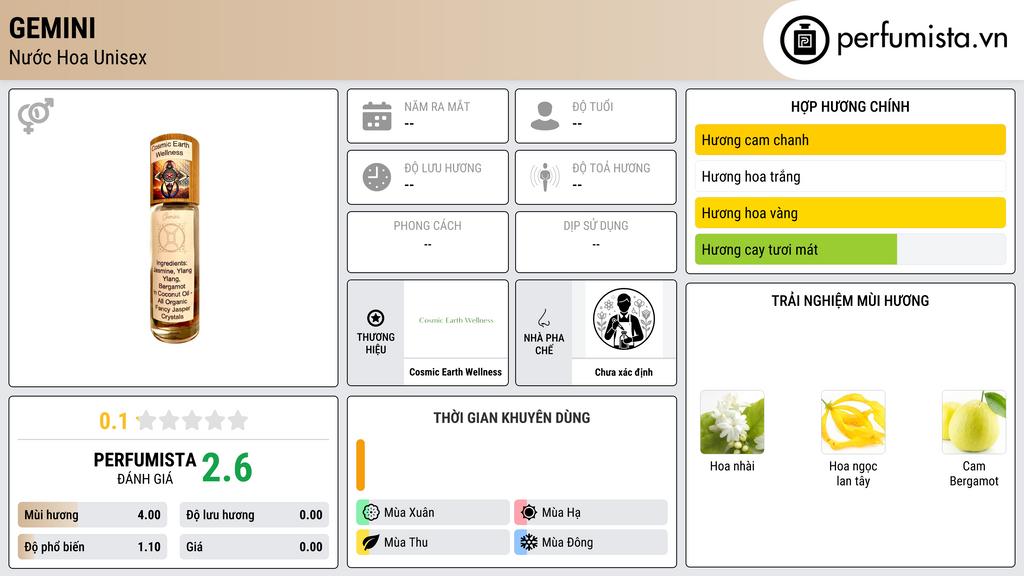Image resolution: width=1024 pixels, height=576 pixels.
Task: Click the Độ lưu hương 0.00 score bar
Action: click(x=254, y=515)
